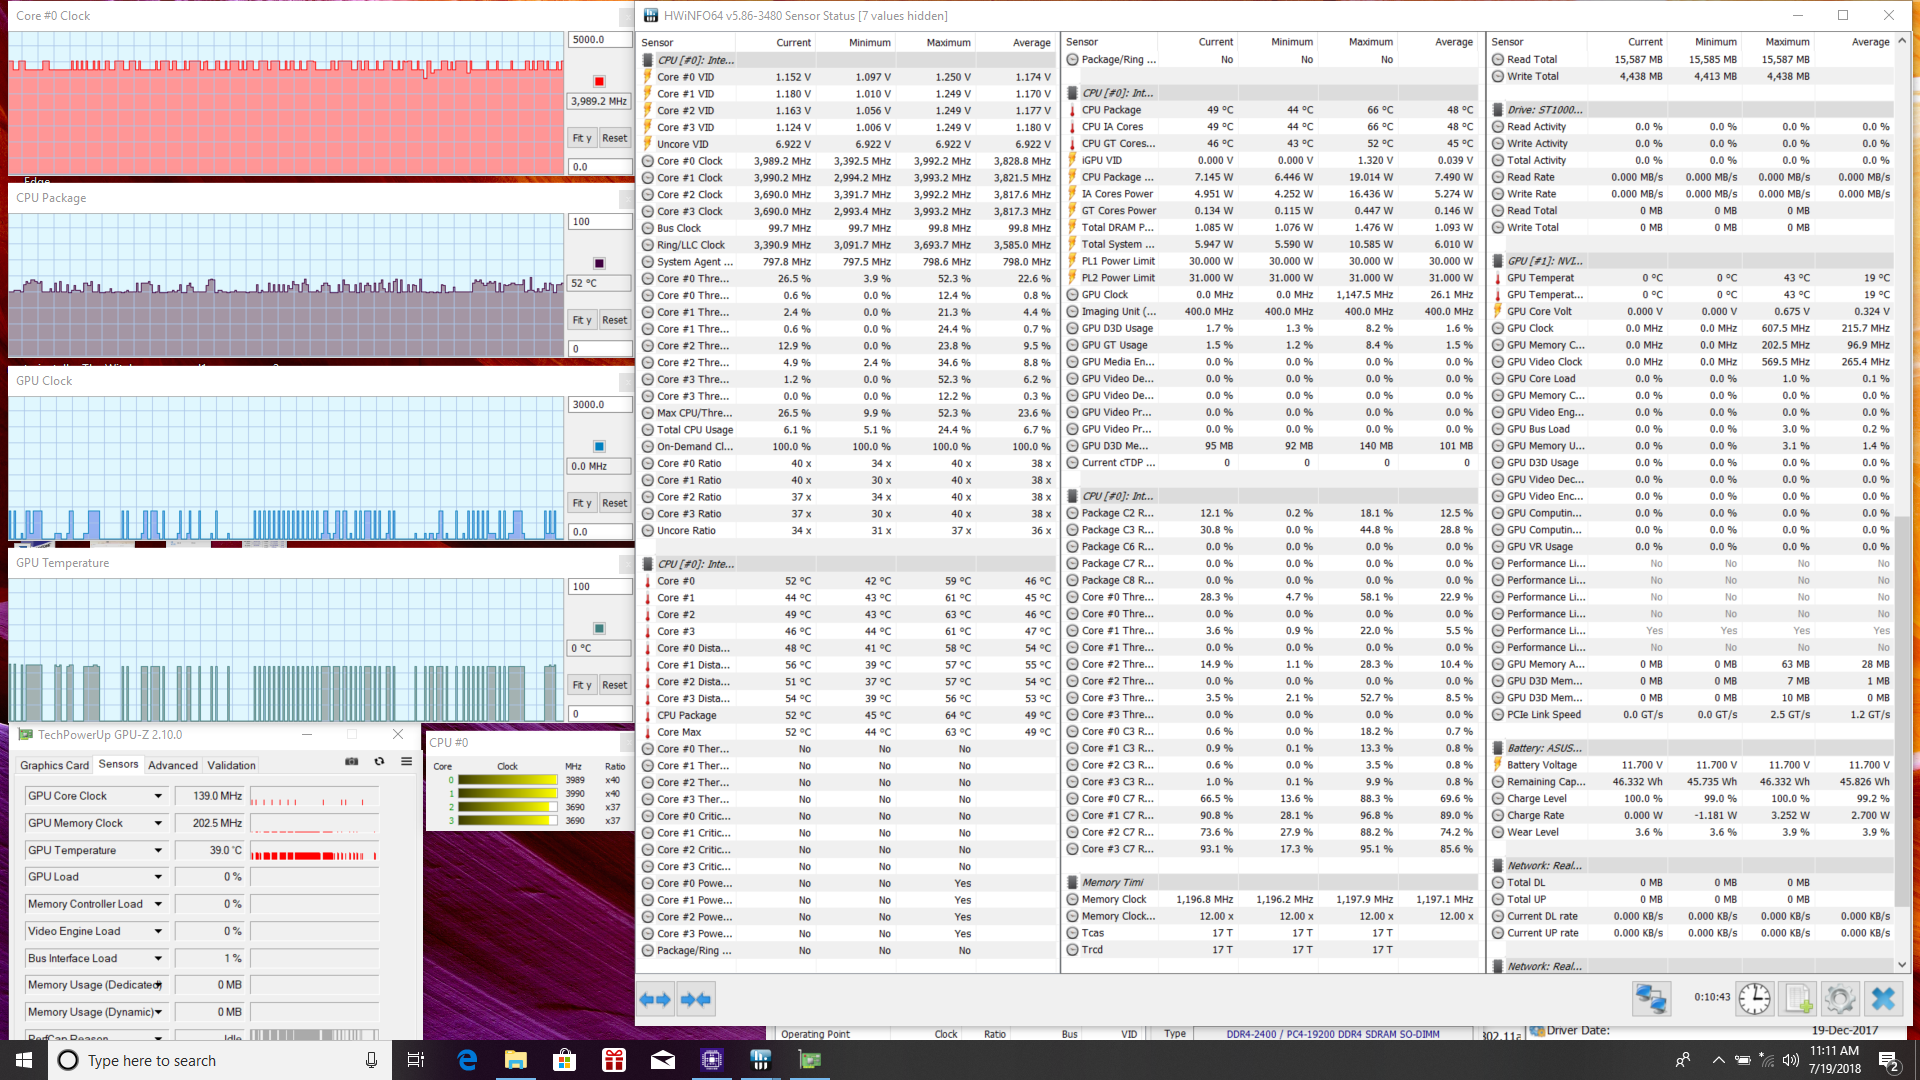Click GPU Clock graph maximum value field
1920x1080 pixels.
coord(599,405)
